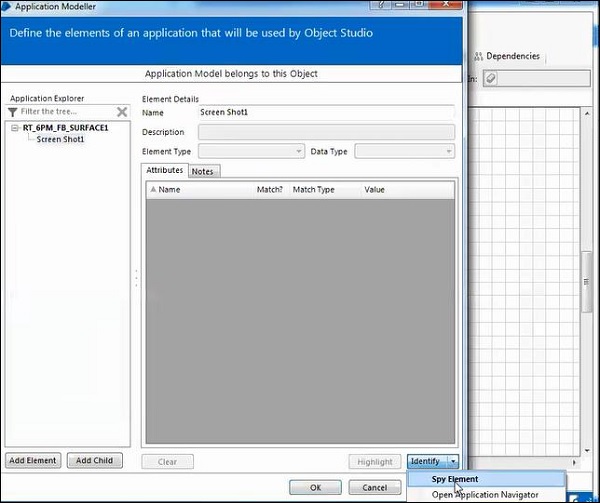Image resolution: width=600 pixels, height=503 pixels.
Task: Collapse the RT_6PM_FB_SURFACE1 tree node
Action: click(15, 128)
